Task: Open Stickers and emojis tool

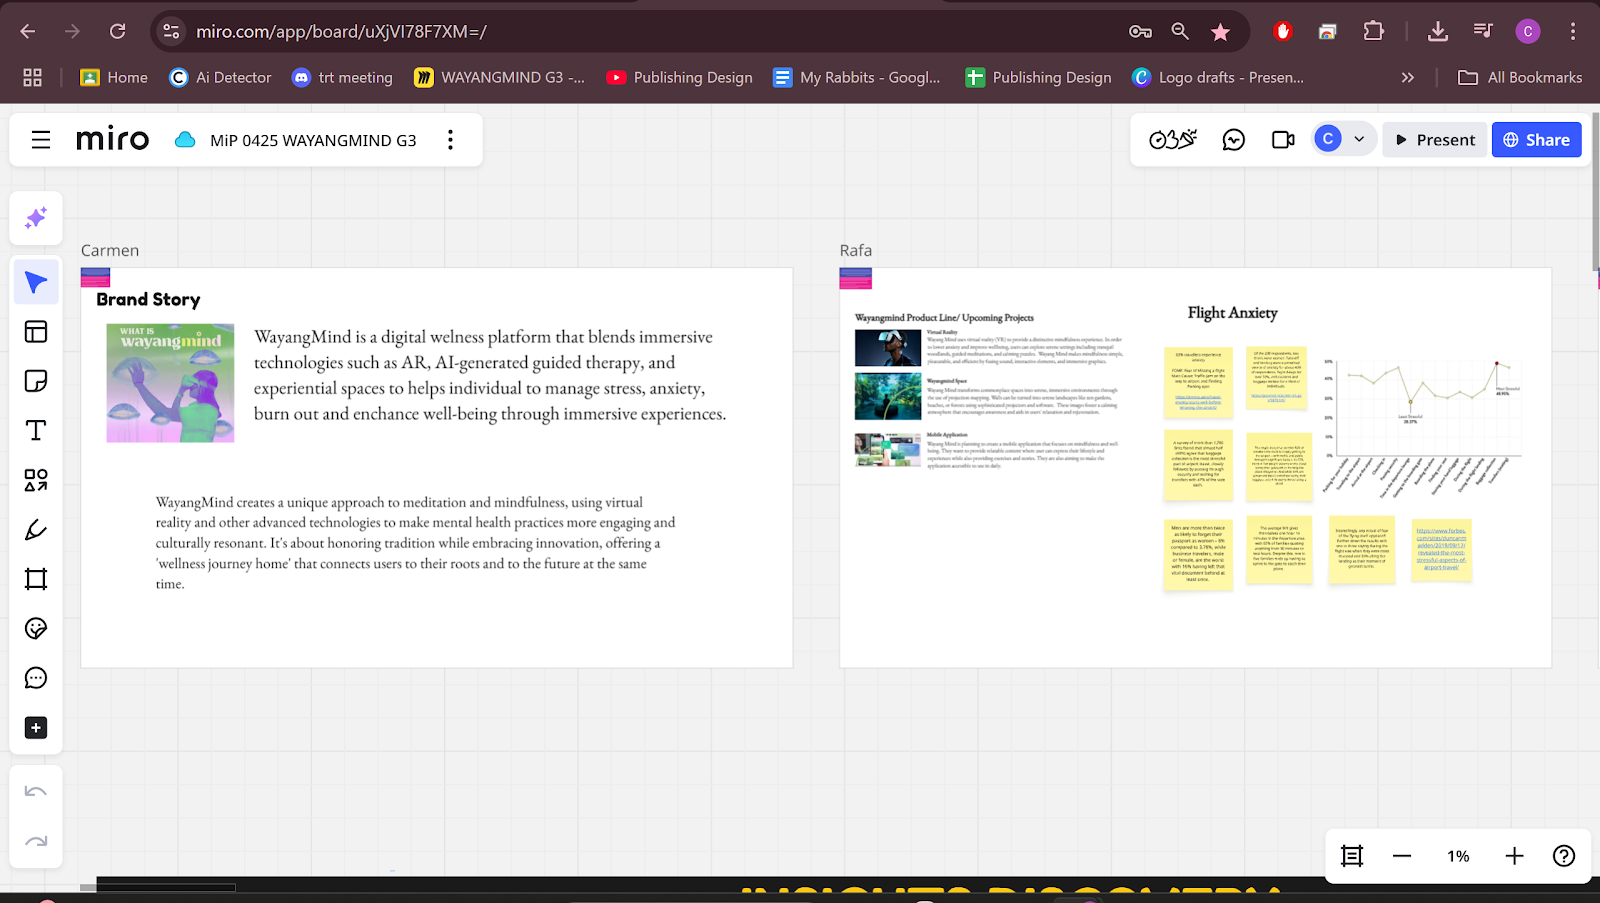Action: (x=36, y=628)
